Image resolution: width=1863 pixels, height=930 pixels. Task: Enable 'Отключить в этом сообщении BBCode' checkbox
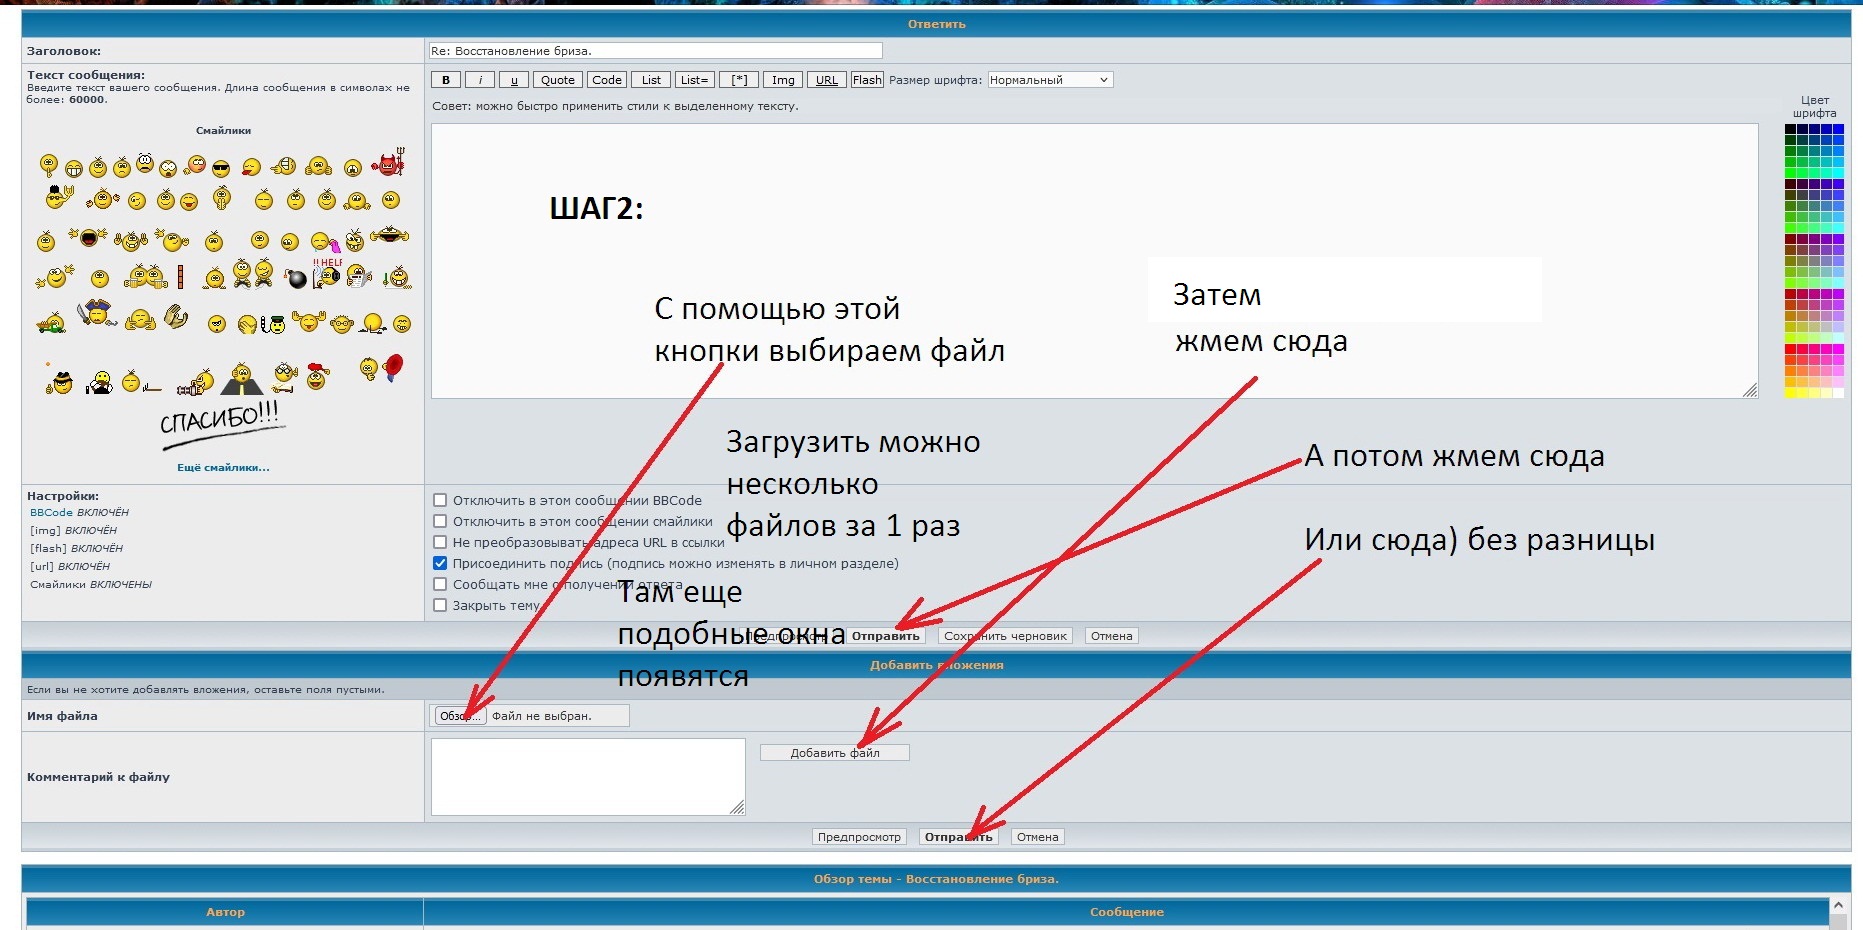[440, 500]
